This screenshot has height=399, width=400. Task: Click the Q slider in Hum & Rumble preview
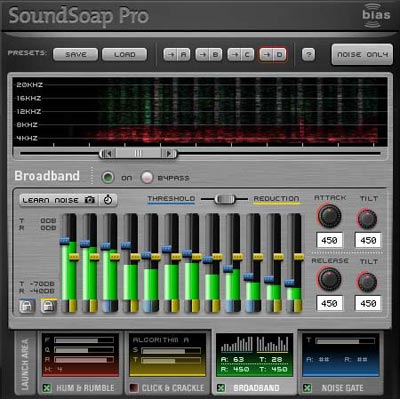point(84,350)
